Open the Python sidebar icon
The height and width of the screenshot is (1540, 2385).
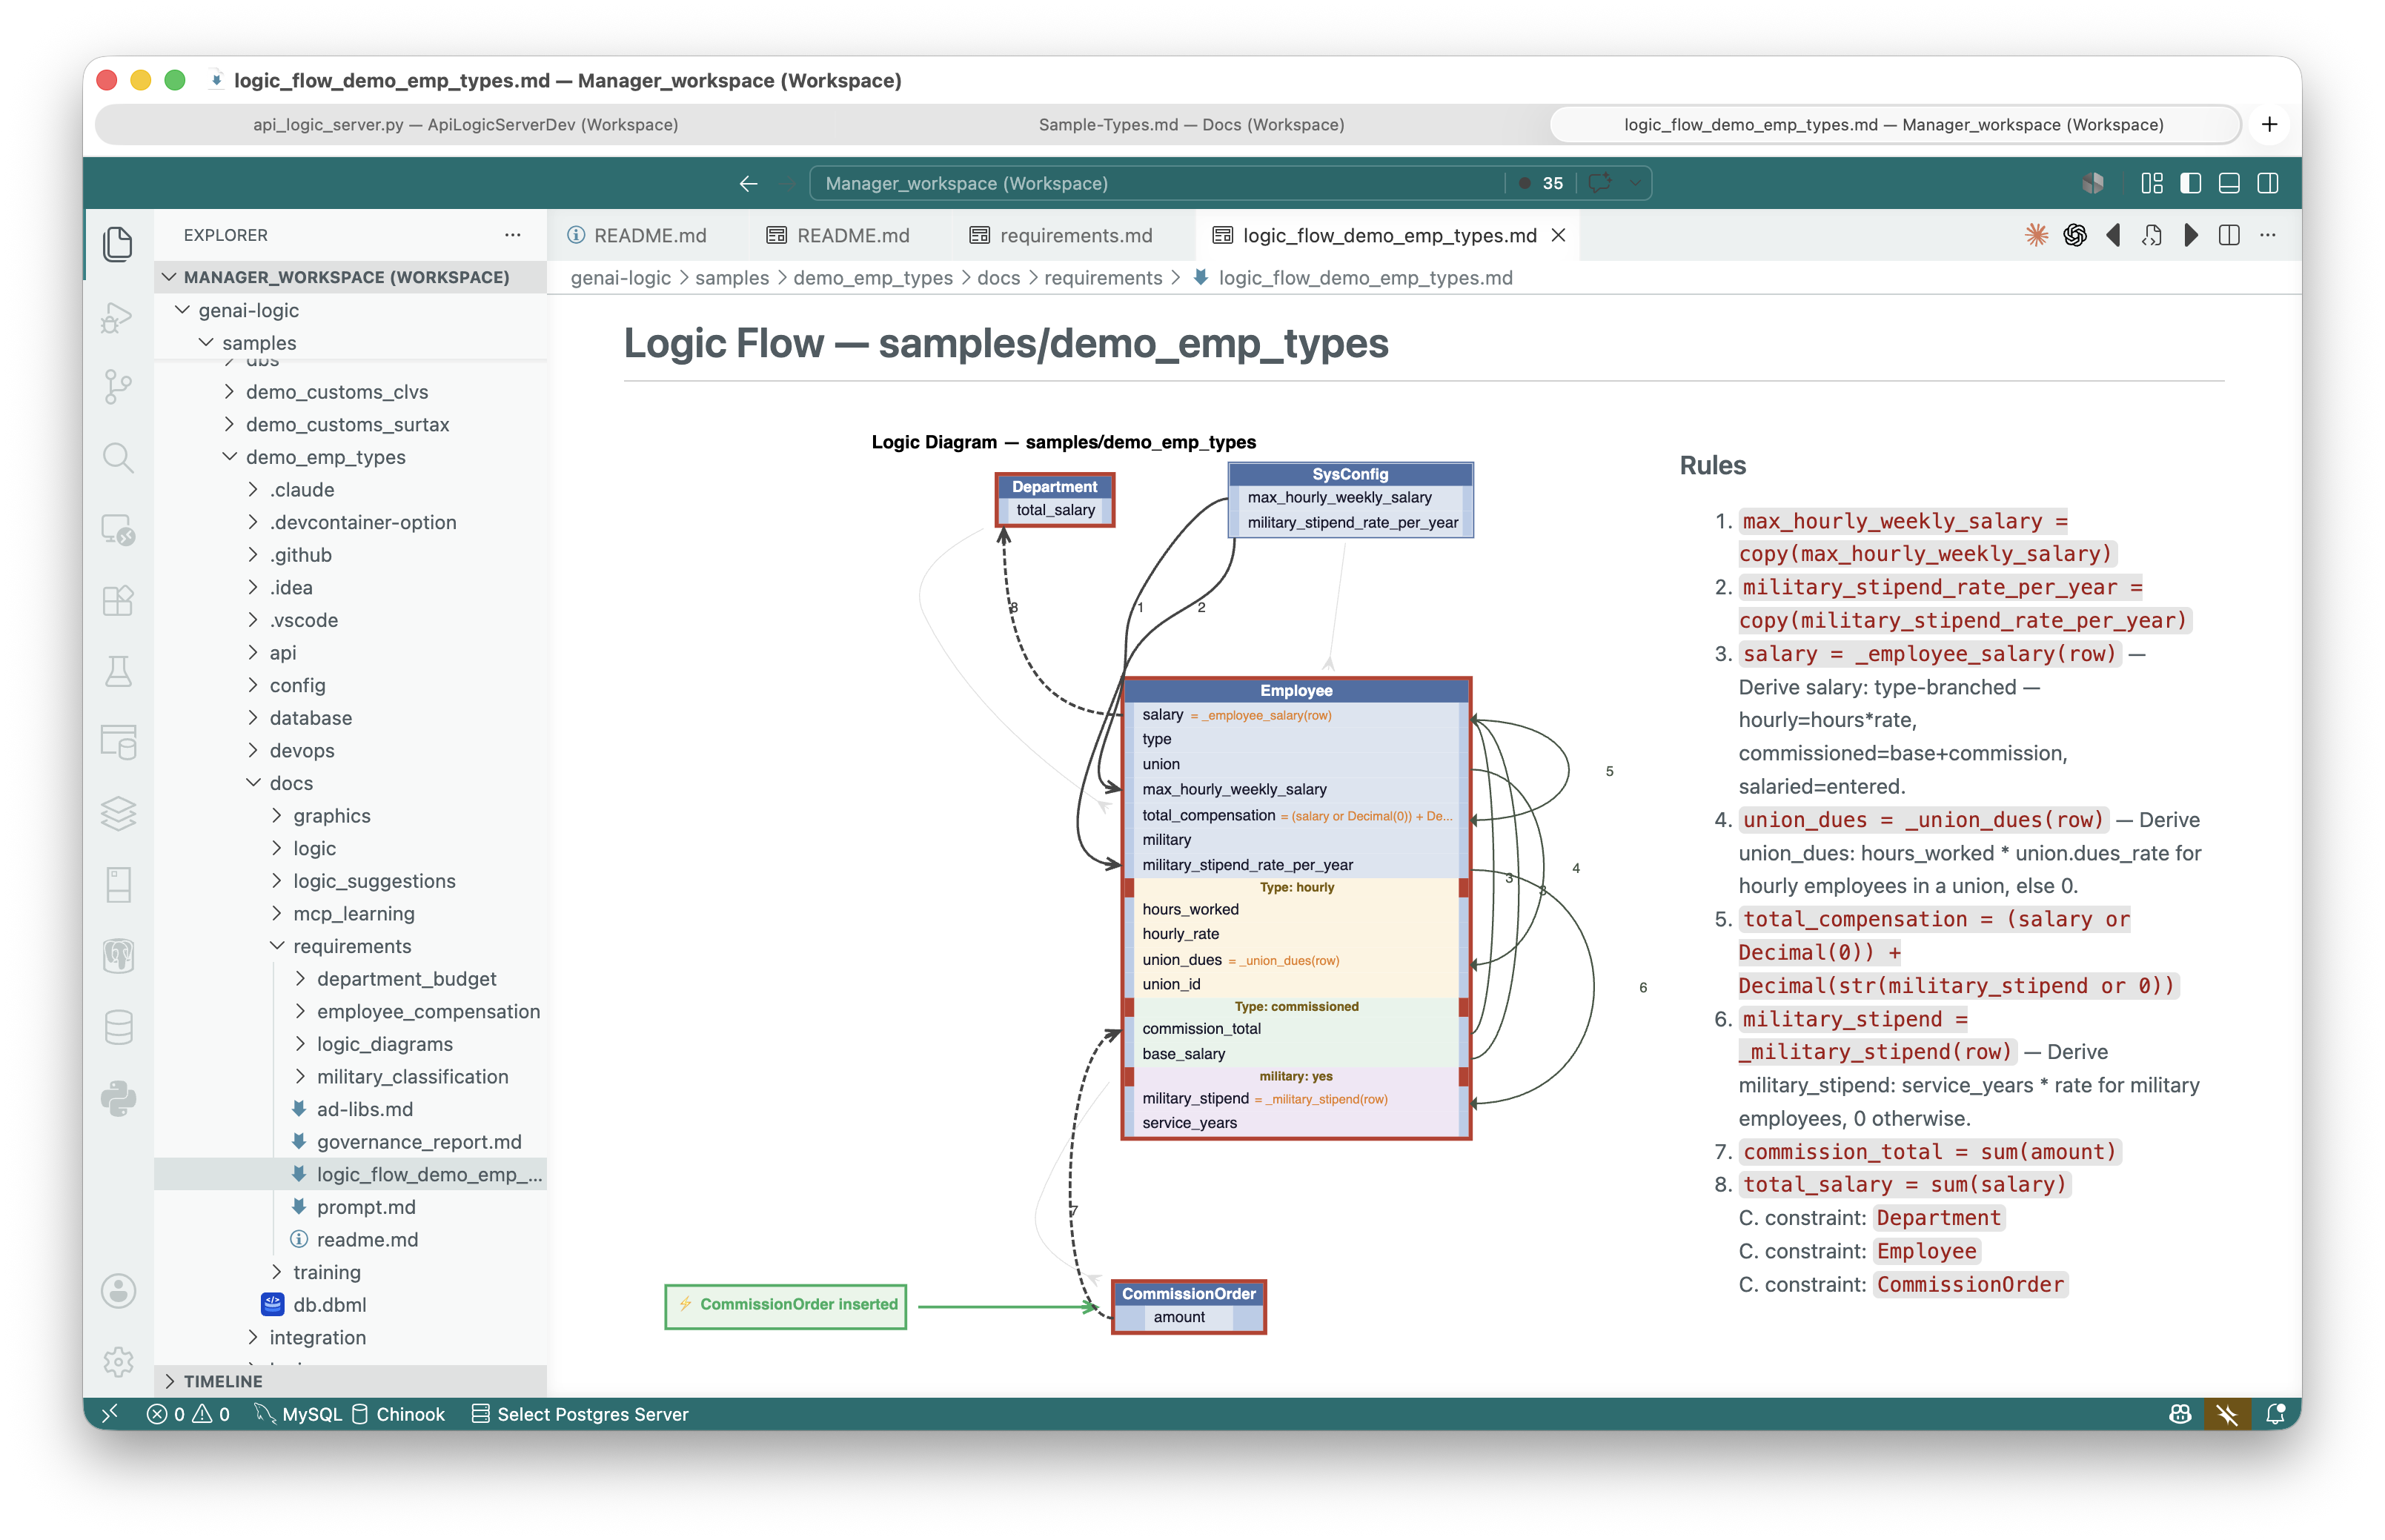tap(118, 1099)
